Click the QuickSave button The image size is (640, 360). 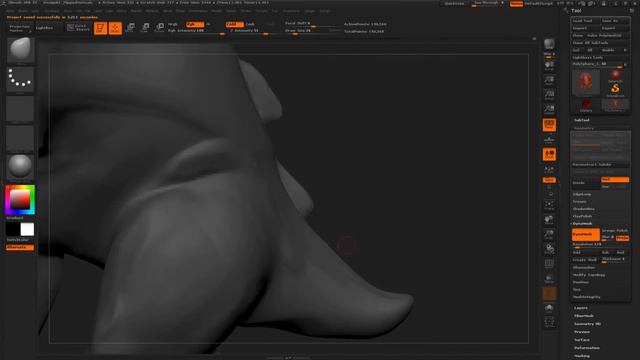[454, 4]
